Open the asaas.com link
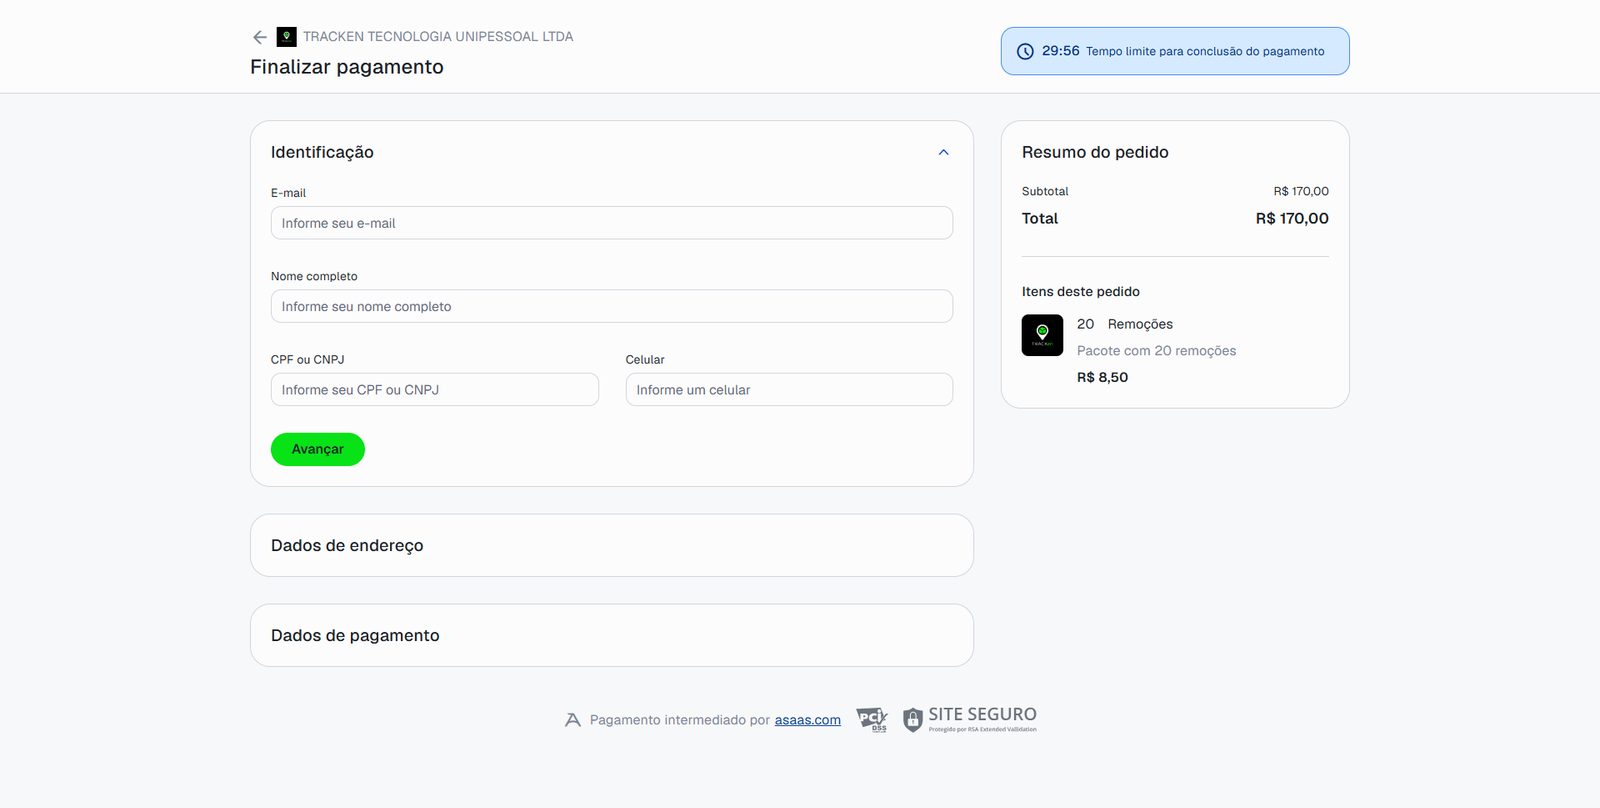Screen dimensions: 1600x808 [808, 720]
